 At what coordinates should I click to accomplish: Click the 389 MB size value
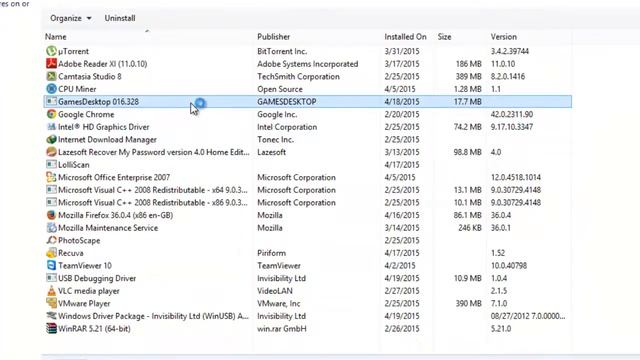coord(469,77)
